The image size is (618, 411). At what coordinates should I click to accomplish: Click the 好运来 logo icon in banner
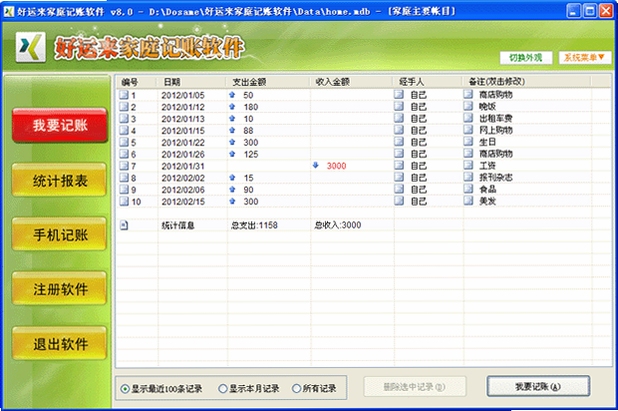[31, 47]
